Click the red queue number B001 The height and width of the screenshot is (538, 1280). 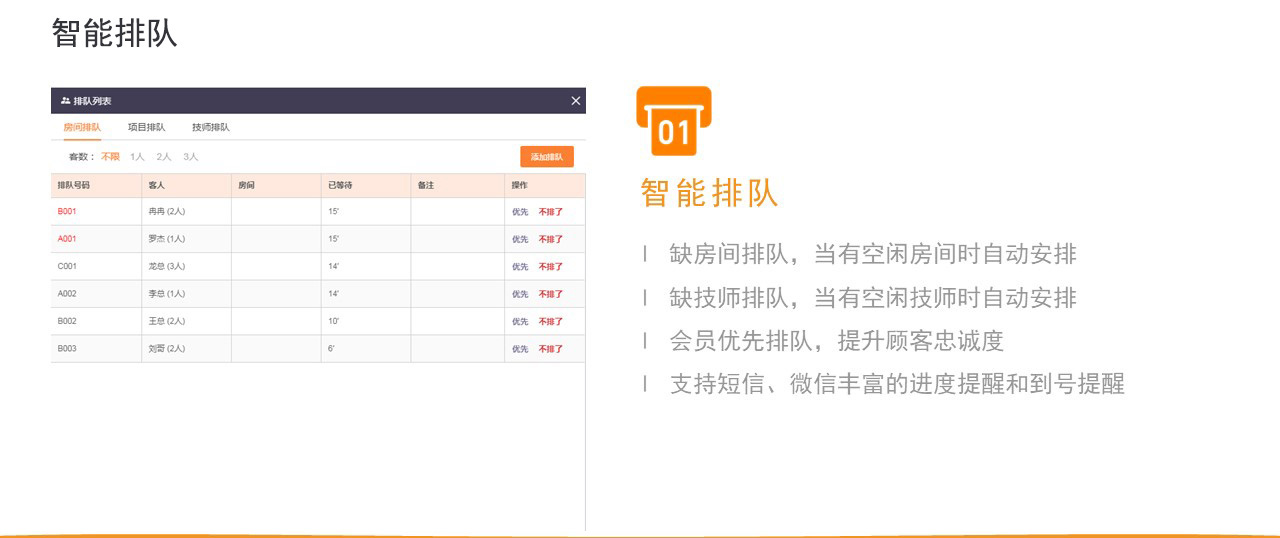(67, 212)
